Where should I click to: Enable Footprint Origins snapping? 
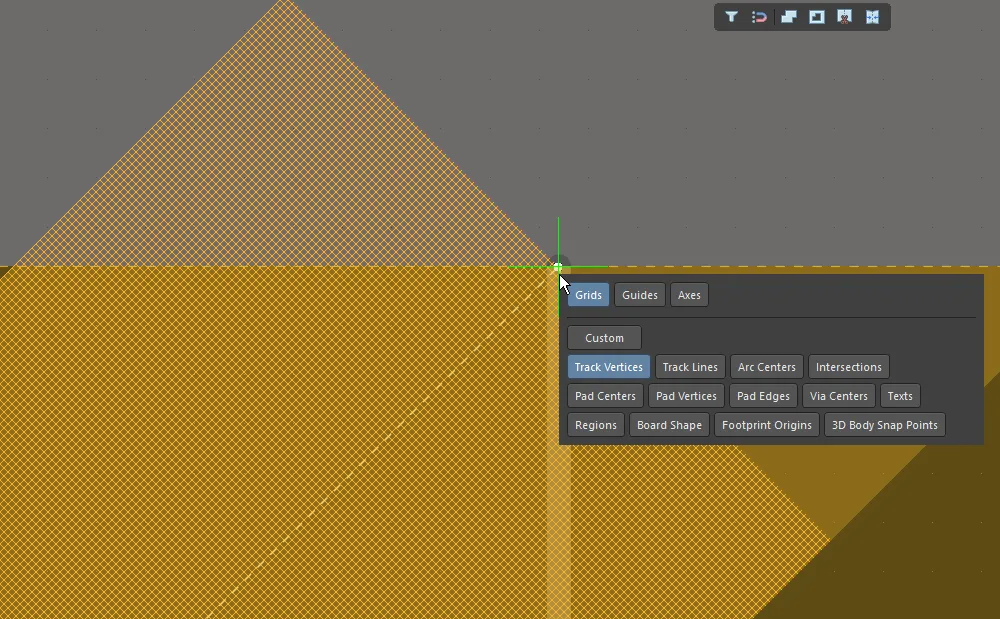(766, 425)
